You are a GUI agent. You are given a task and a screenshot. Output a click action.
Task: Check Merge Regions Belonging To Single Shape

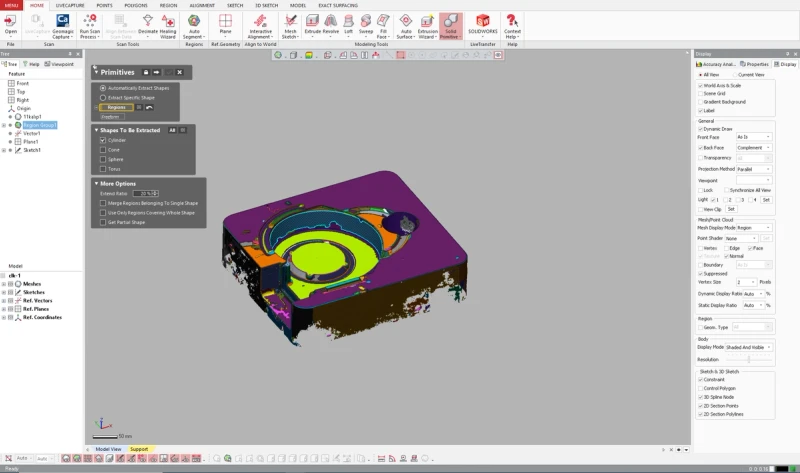click(103, 203)
